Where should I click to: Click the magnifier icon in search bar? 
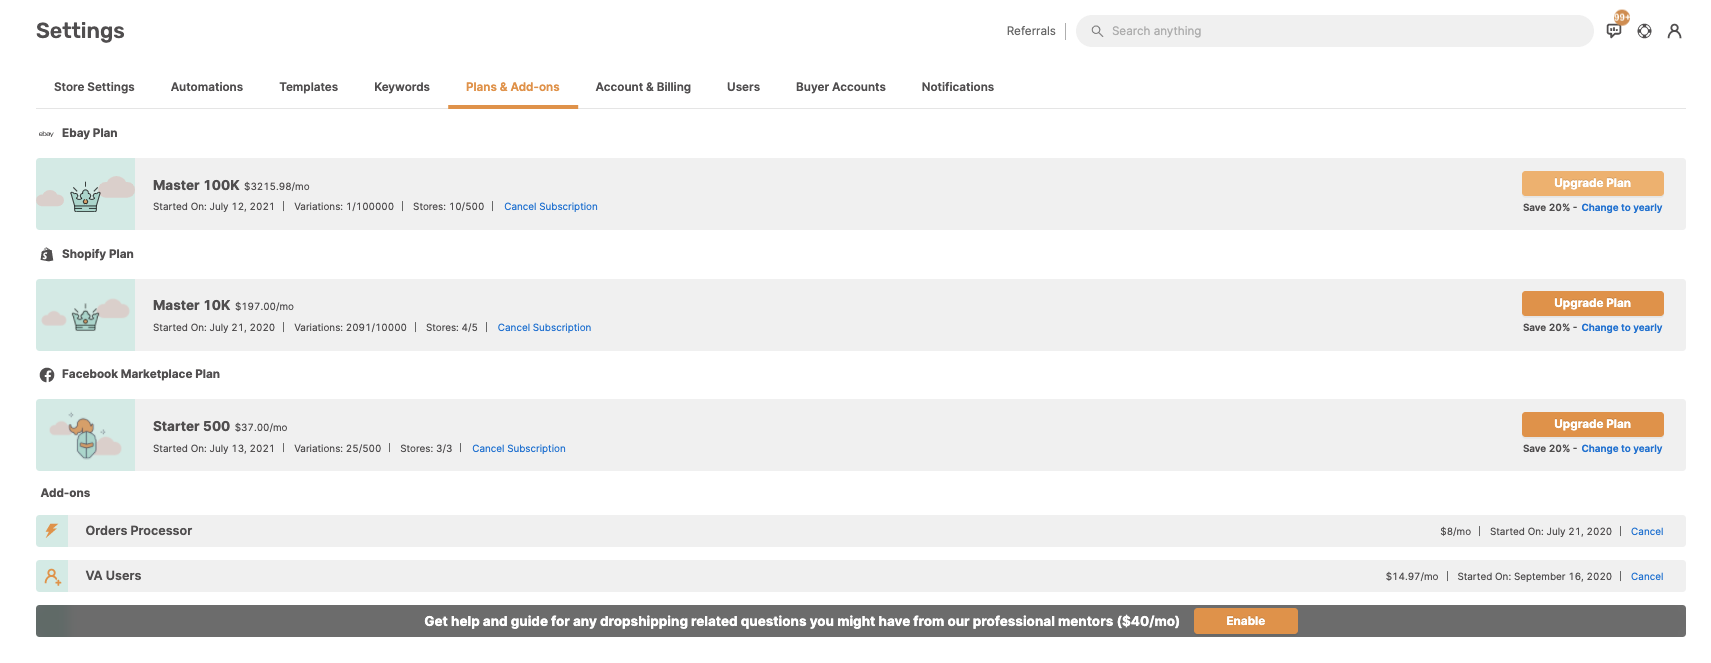[1097, 31]
